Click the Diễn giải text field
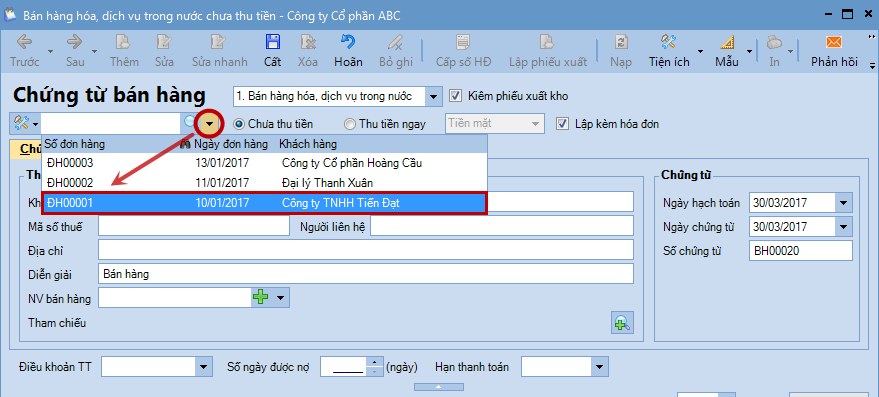This screenshot has width=879, height=397. tap(366, 274)
